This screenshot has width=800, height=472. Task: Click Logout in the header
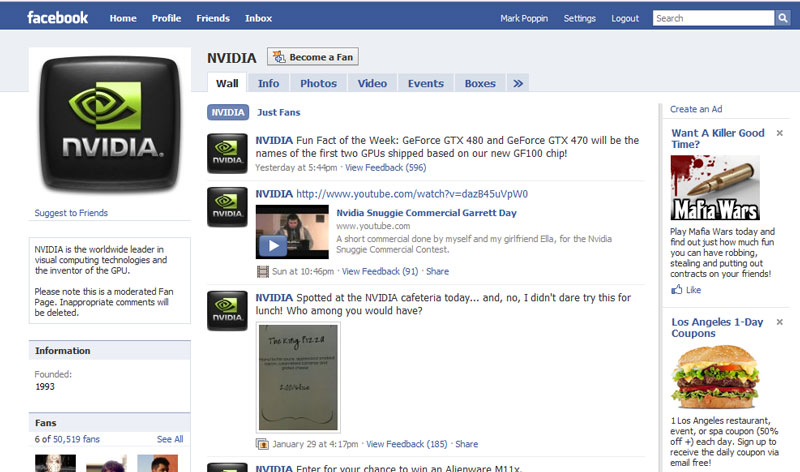pos(625,18)
